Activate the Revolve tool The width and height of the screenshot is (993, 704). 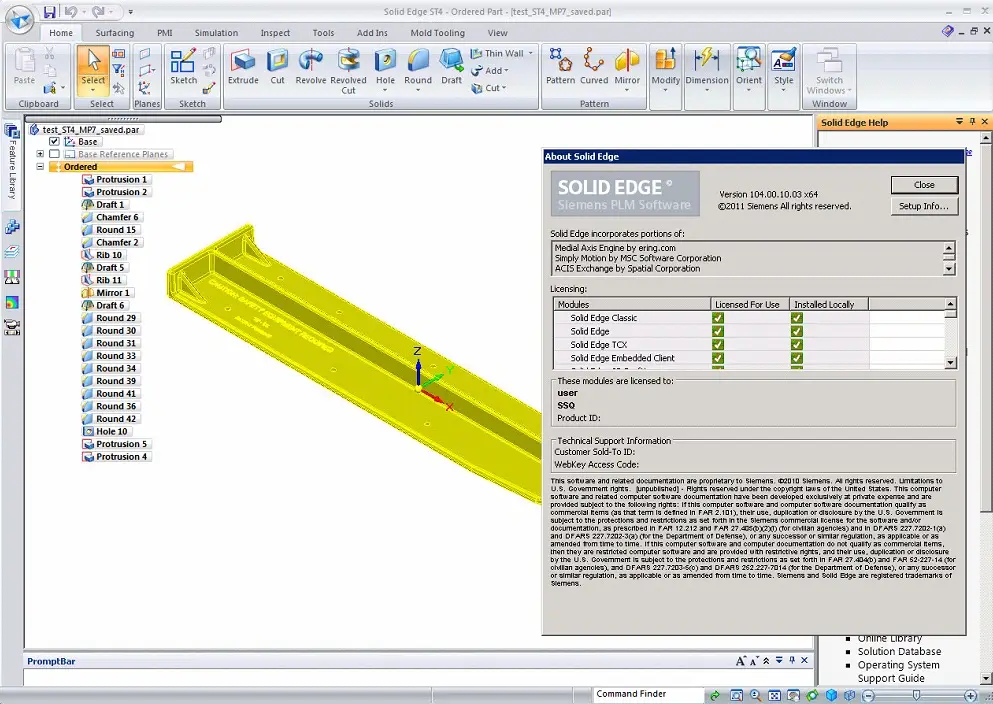click(311, 68)
